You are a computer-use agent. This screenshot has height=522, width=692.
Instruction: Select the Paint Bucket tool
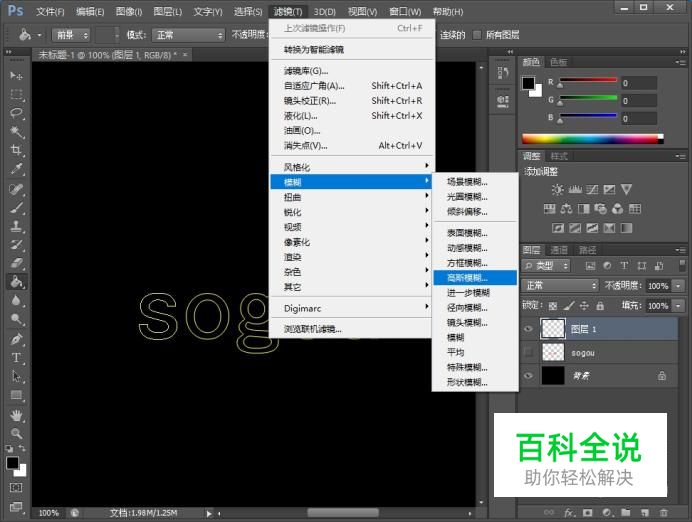pyautogui.click(x=16, y=282)
